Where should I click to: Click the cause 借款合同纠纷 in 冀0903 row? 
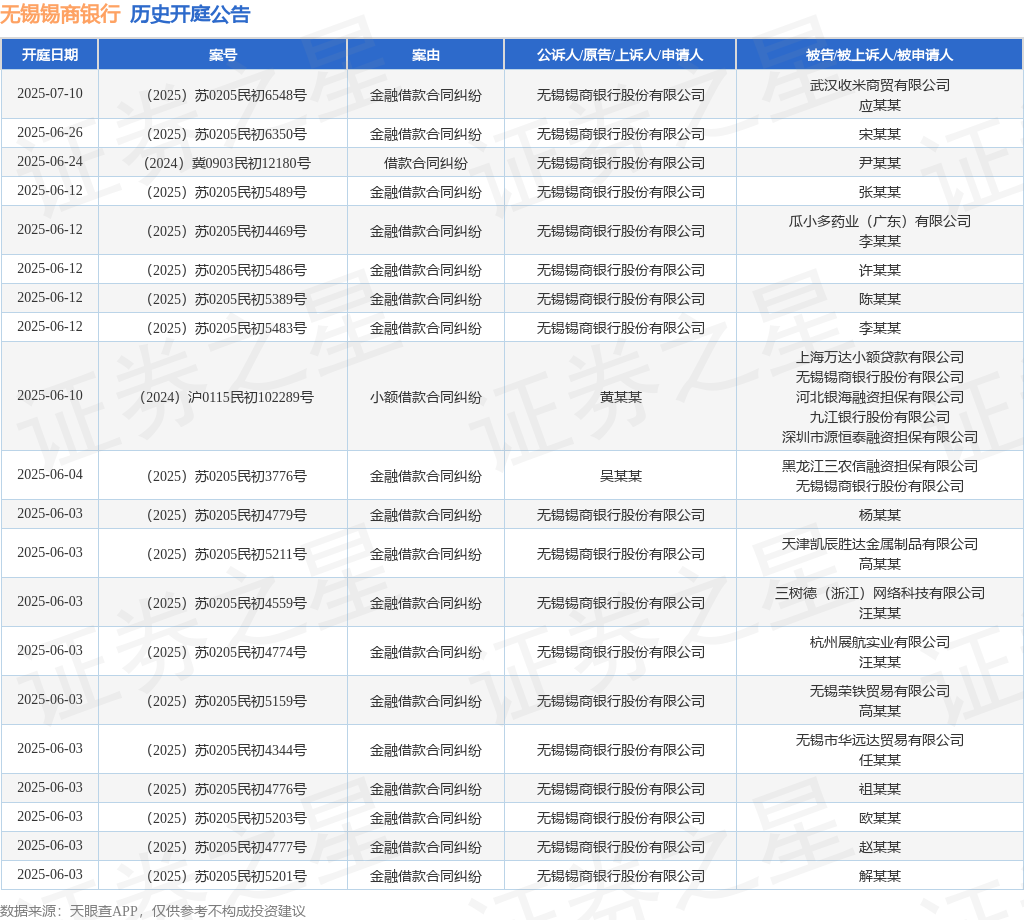[426, 163]
